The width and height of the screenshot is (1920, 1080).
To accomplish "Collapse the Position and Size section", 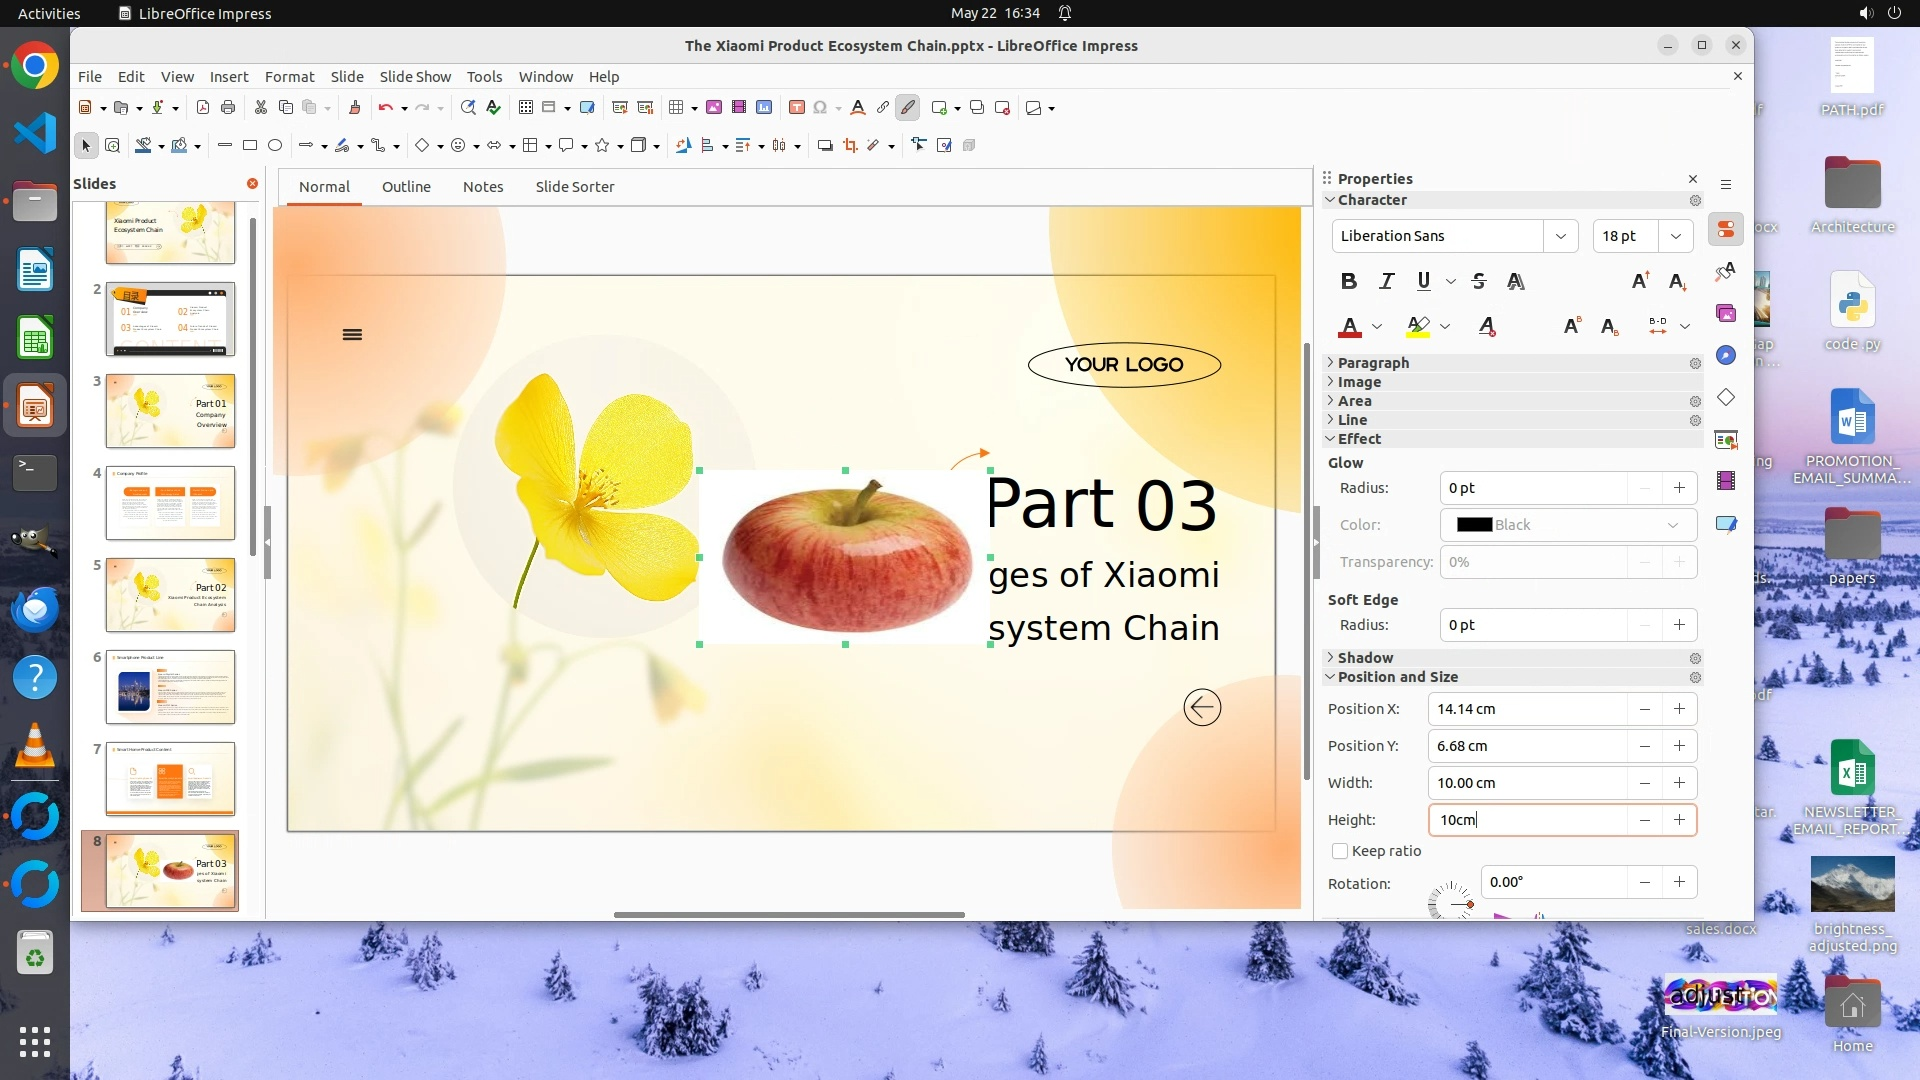I will (1397, 677).
